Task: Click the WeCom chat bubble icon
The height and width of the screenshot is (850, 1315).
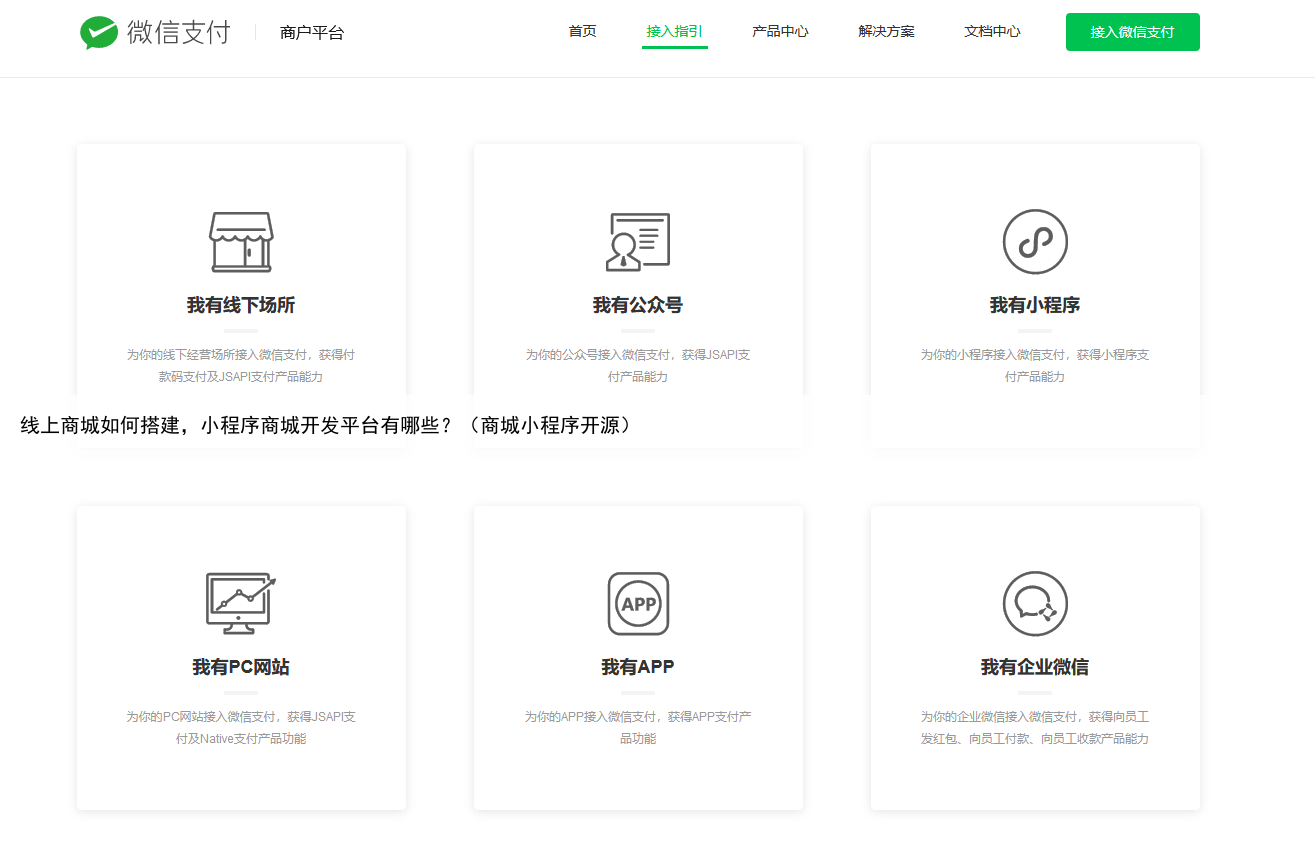Action: point(1035,603)
